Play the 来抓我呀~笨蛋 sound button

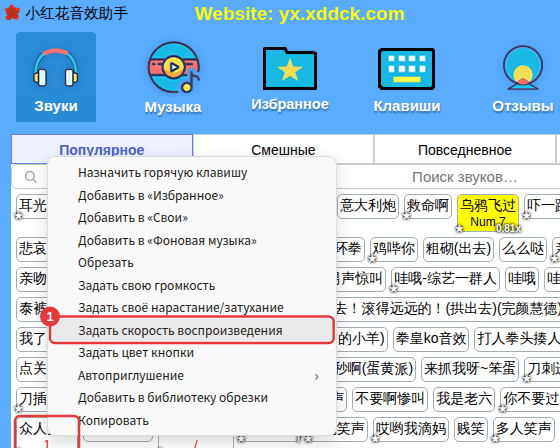pos(470,369)
